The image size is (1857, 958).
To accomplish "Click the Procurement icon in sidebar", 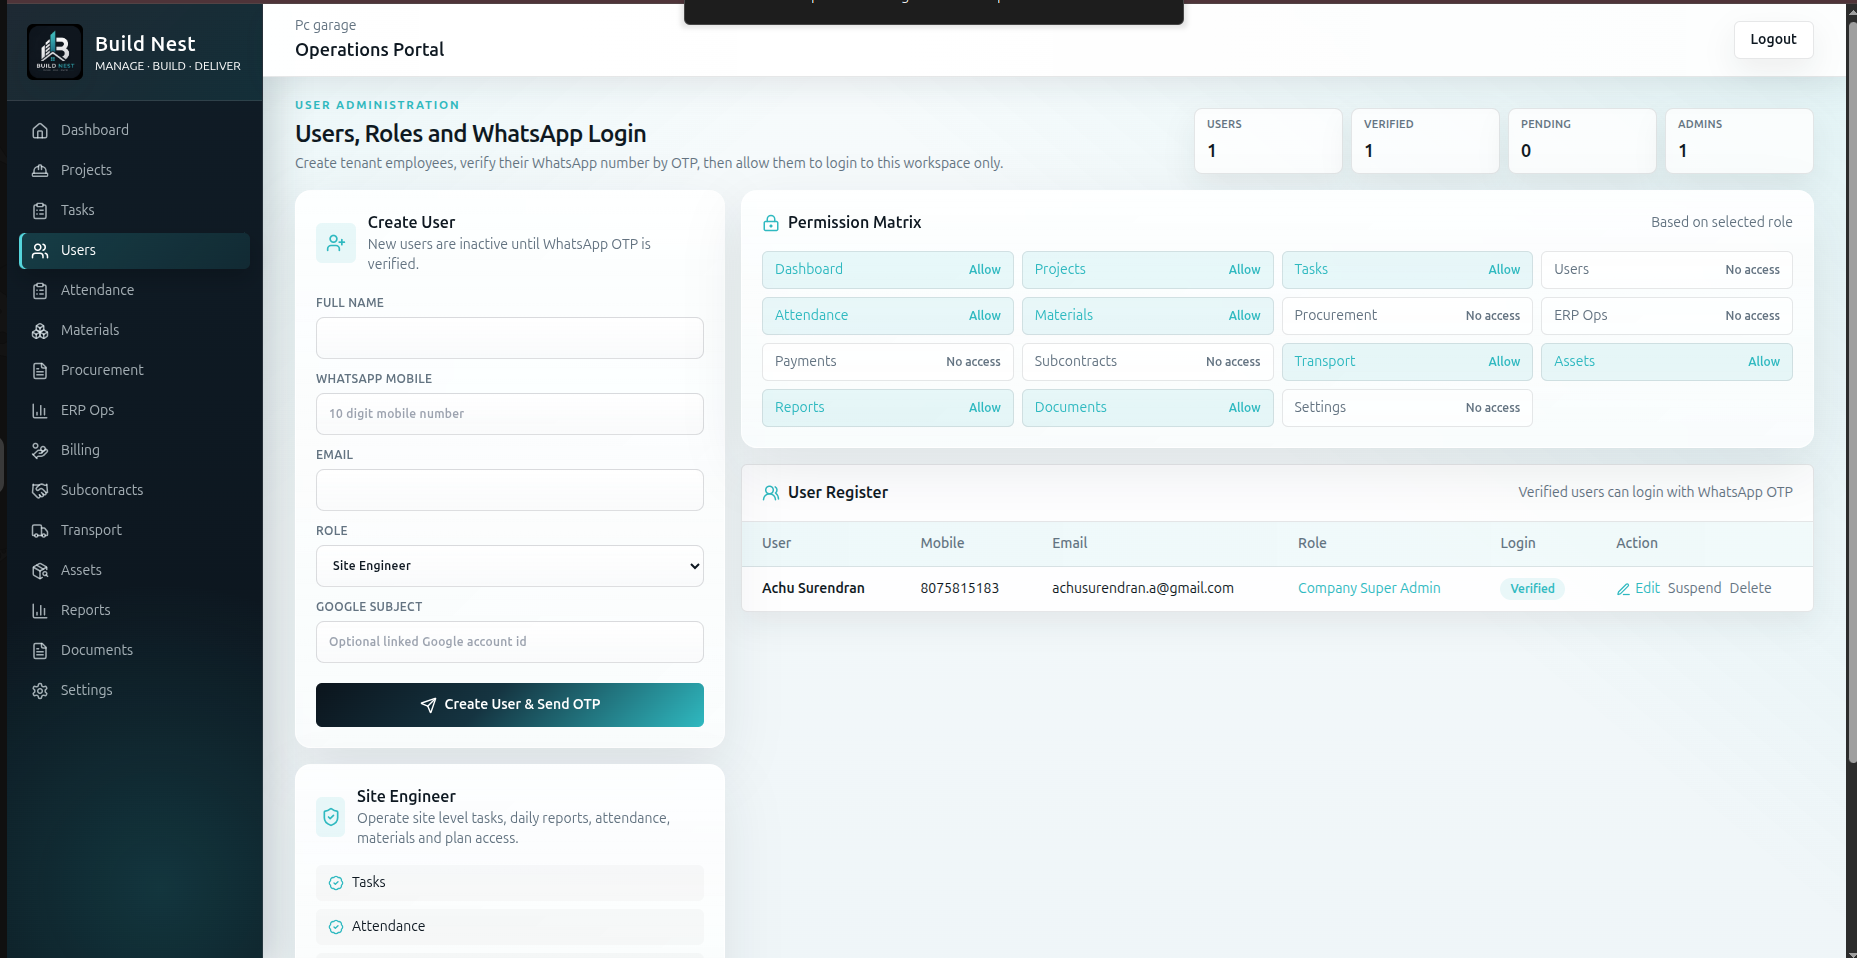I will click(40, 370).
